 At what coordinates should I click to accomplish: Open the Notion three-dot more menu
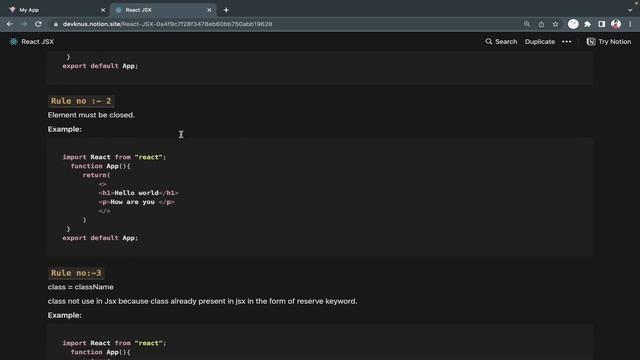coord(567,42)
